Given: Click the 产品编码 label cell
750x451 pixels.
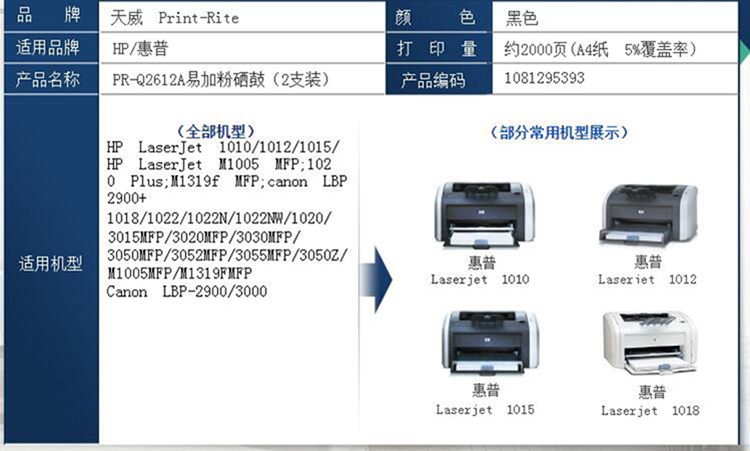Looking at the screenshot, I should click(439, 79).
